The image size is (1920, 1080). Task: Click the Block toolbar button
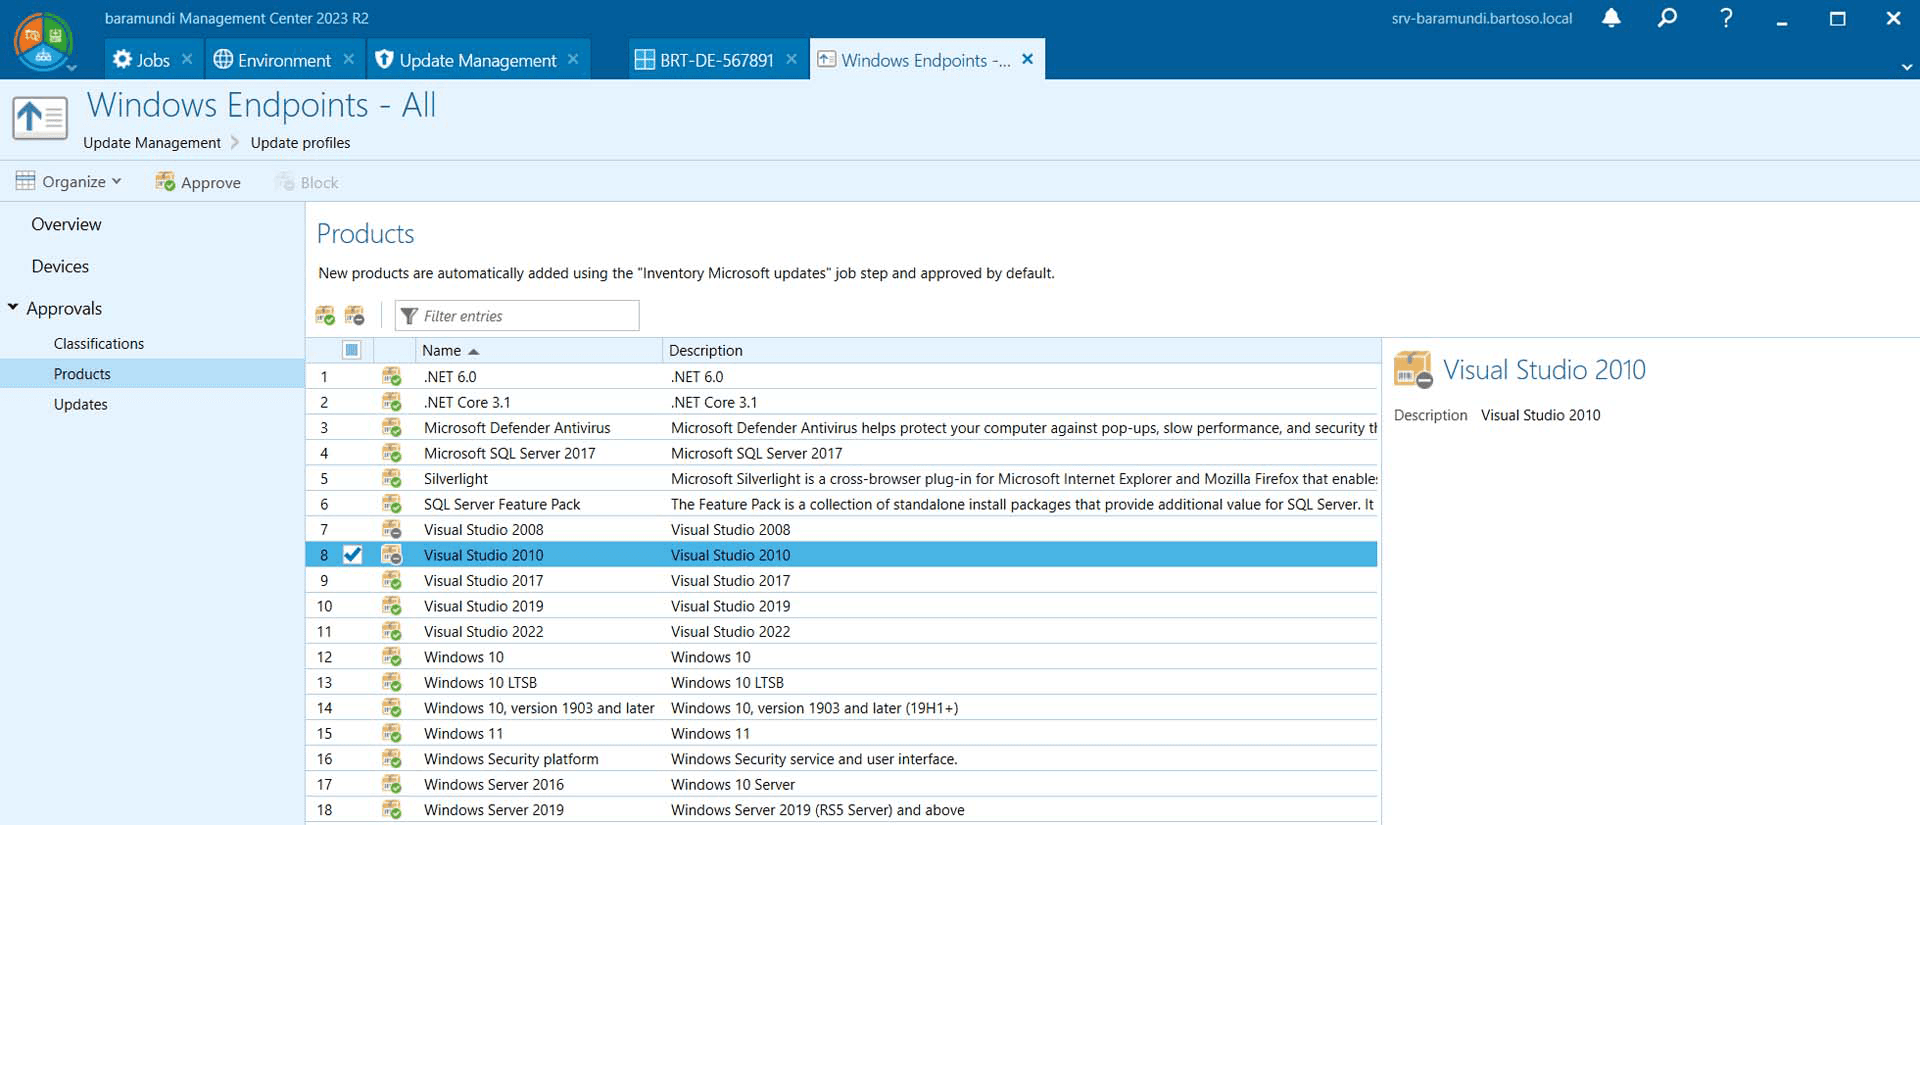click(x=307, y=182)
